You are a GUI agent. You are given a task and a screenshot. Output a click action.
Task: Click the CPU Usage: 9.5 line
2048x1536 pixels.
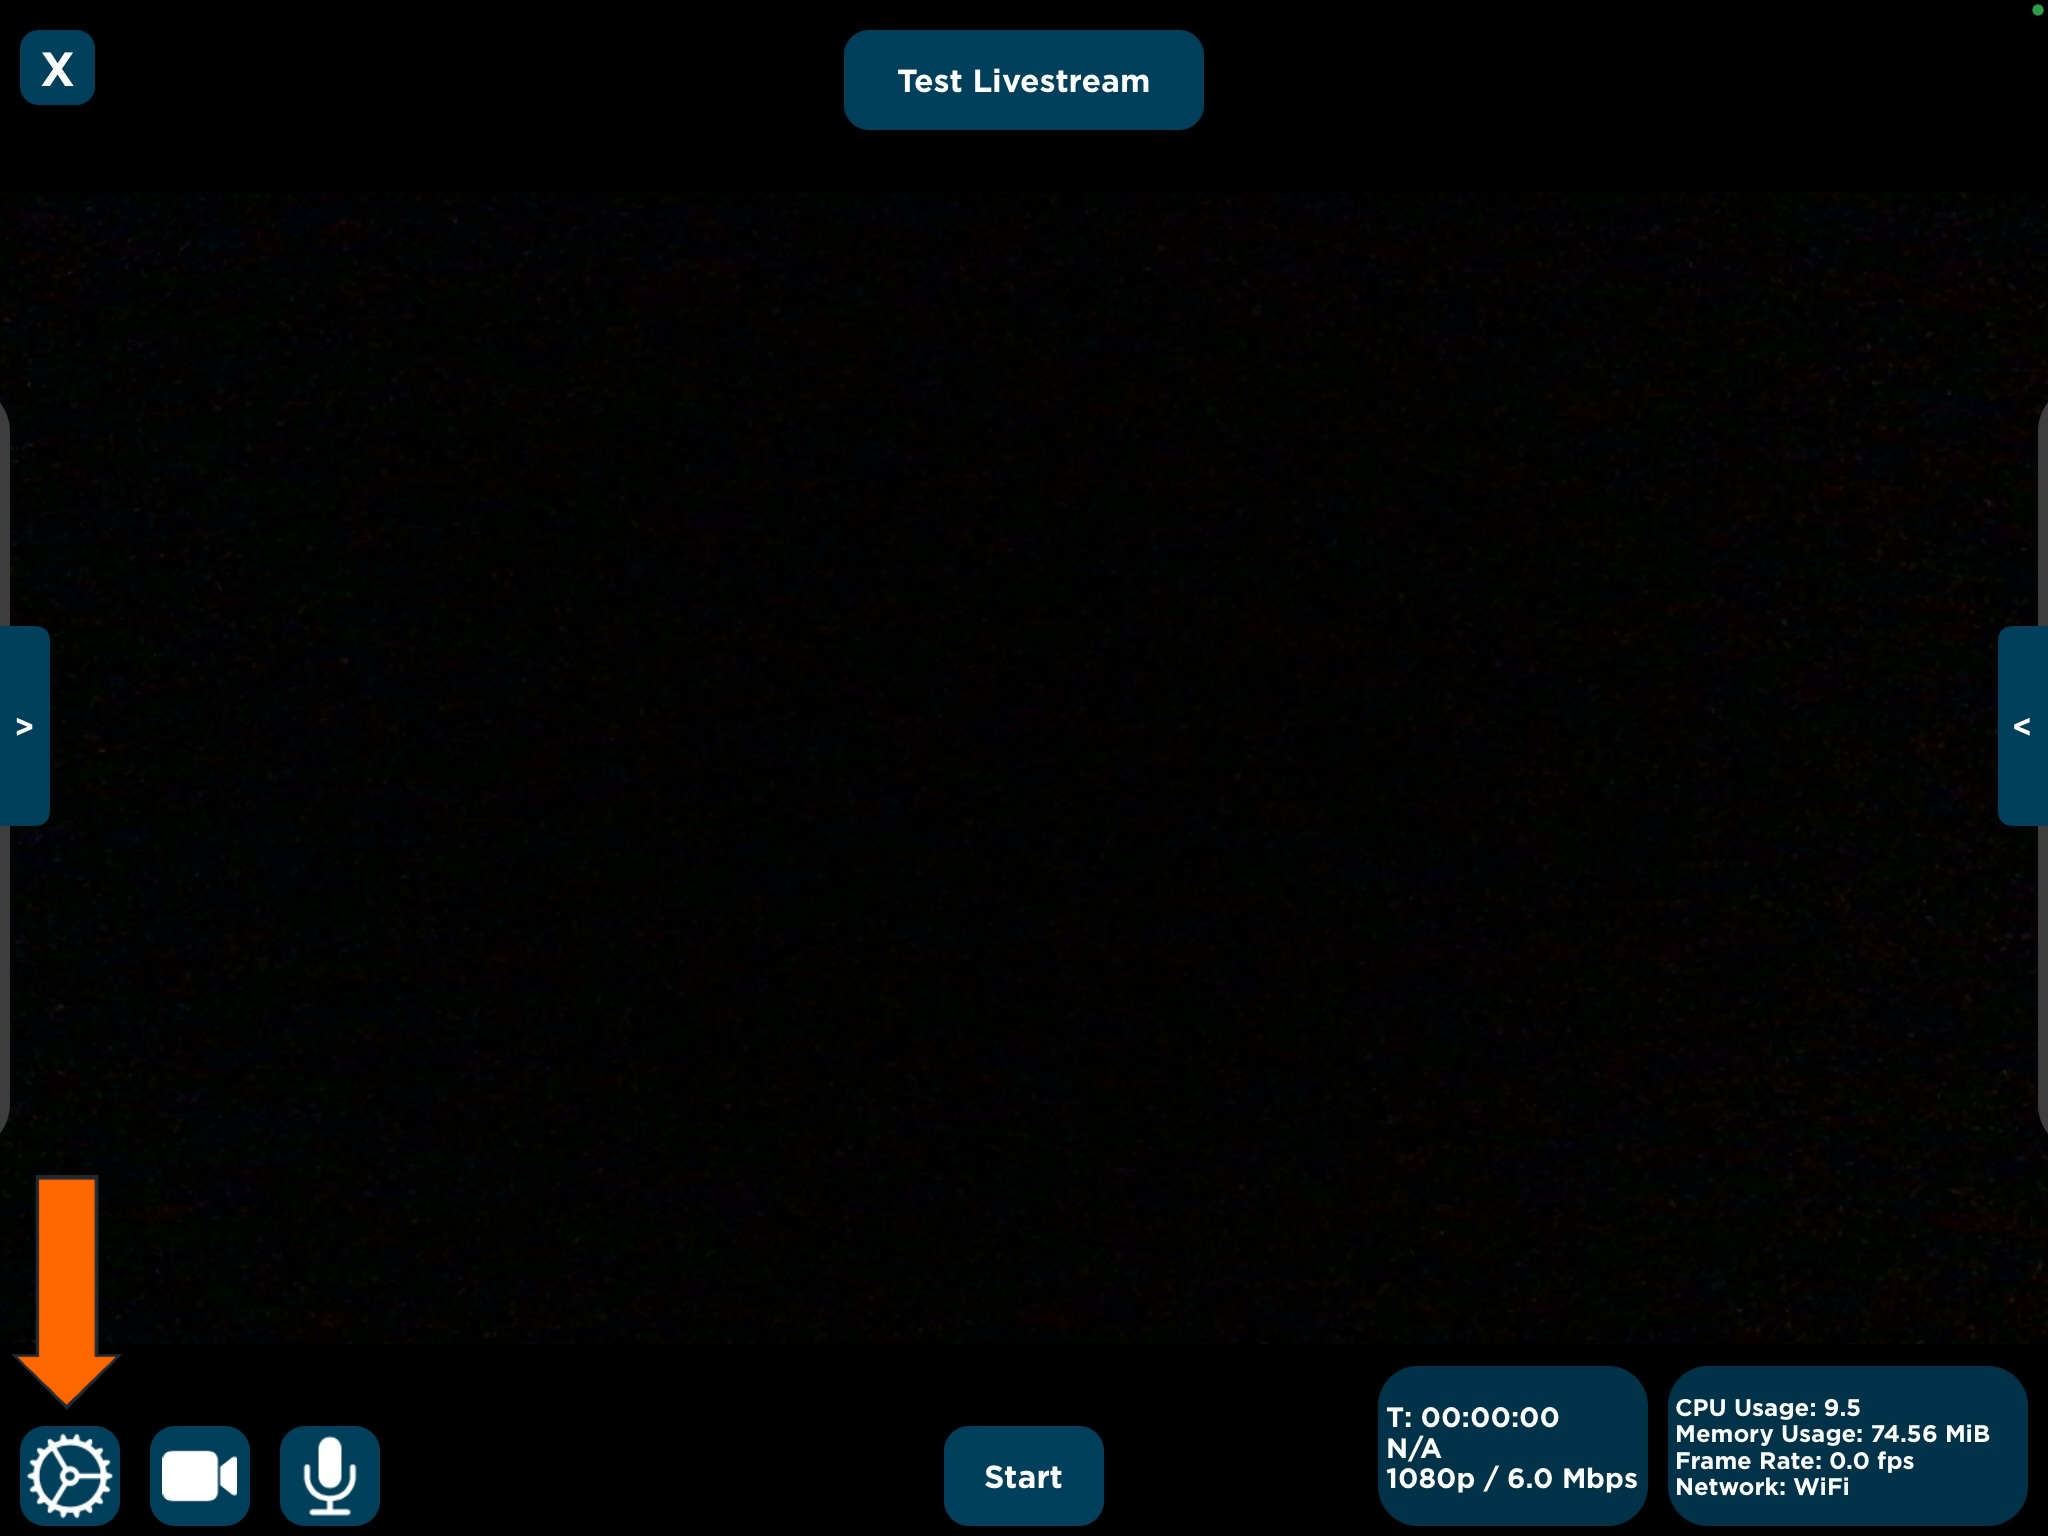point(1768,1407)
